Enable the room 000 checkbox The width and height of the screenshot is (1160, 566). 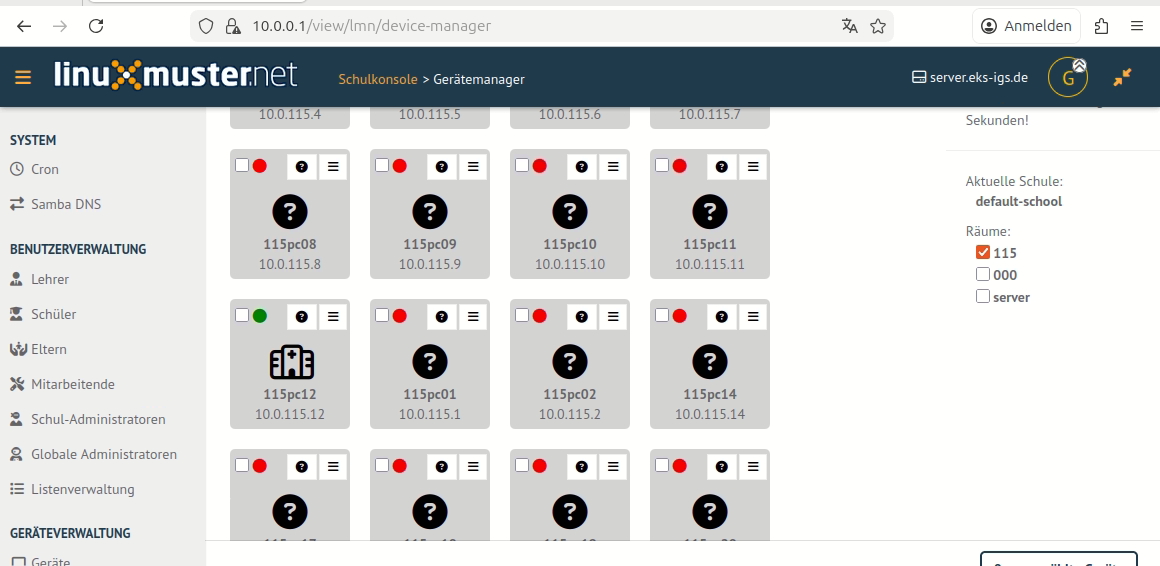[983, 275]
